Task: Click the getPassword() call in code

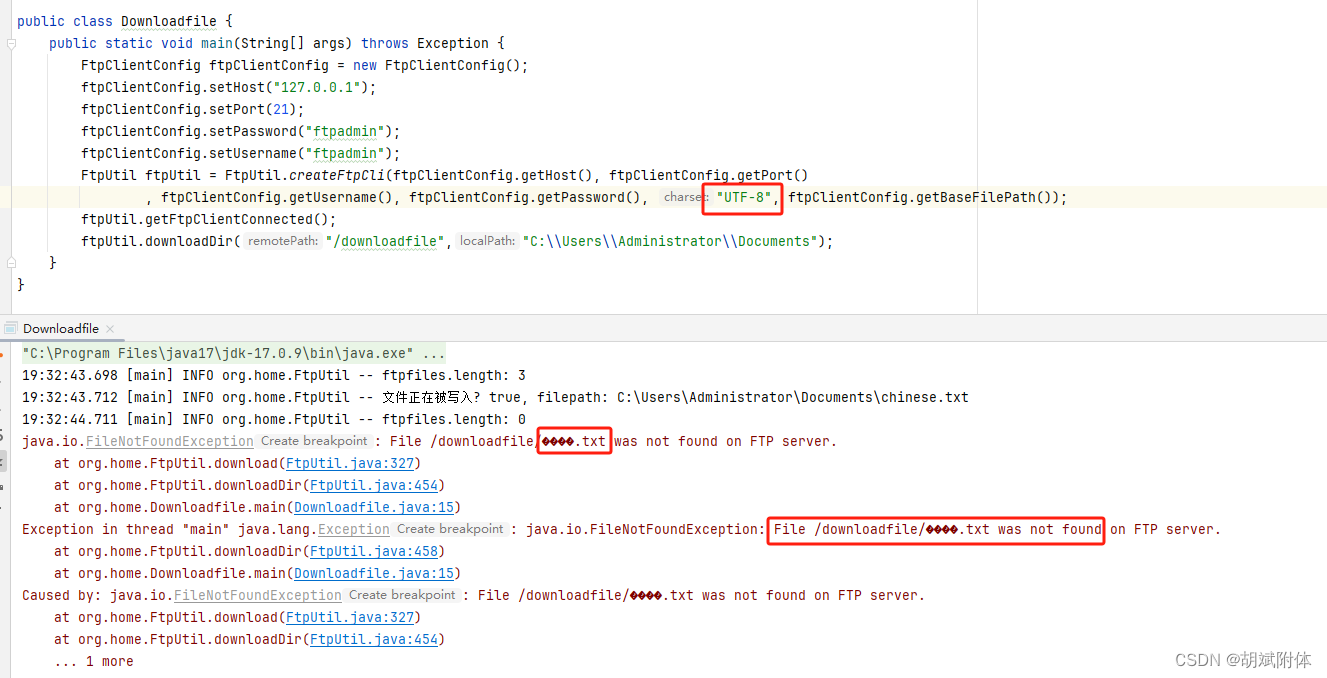Action: coord(593,197)
